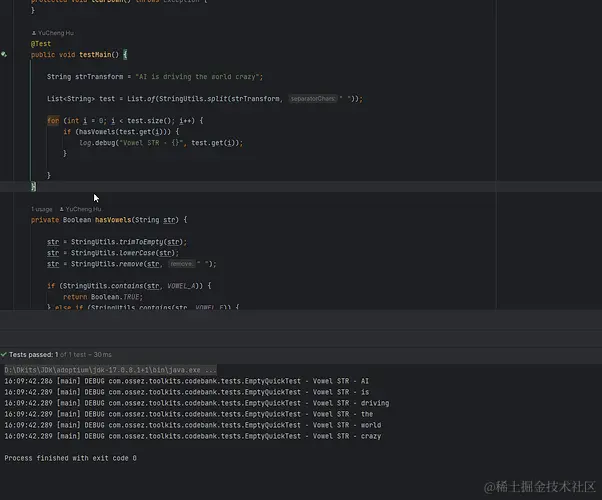This screenshot has width=602, height=500.
Task: Click the console line ending in 'Vowel STR - crazy'
Action: [x=193, y=436]
